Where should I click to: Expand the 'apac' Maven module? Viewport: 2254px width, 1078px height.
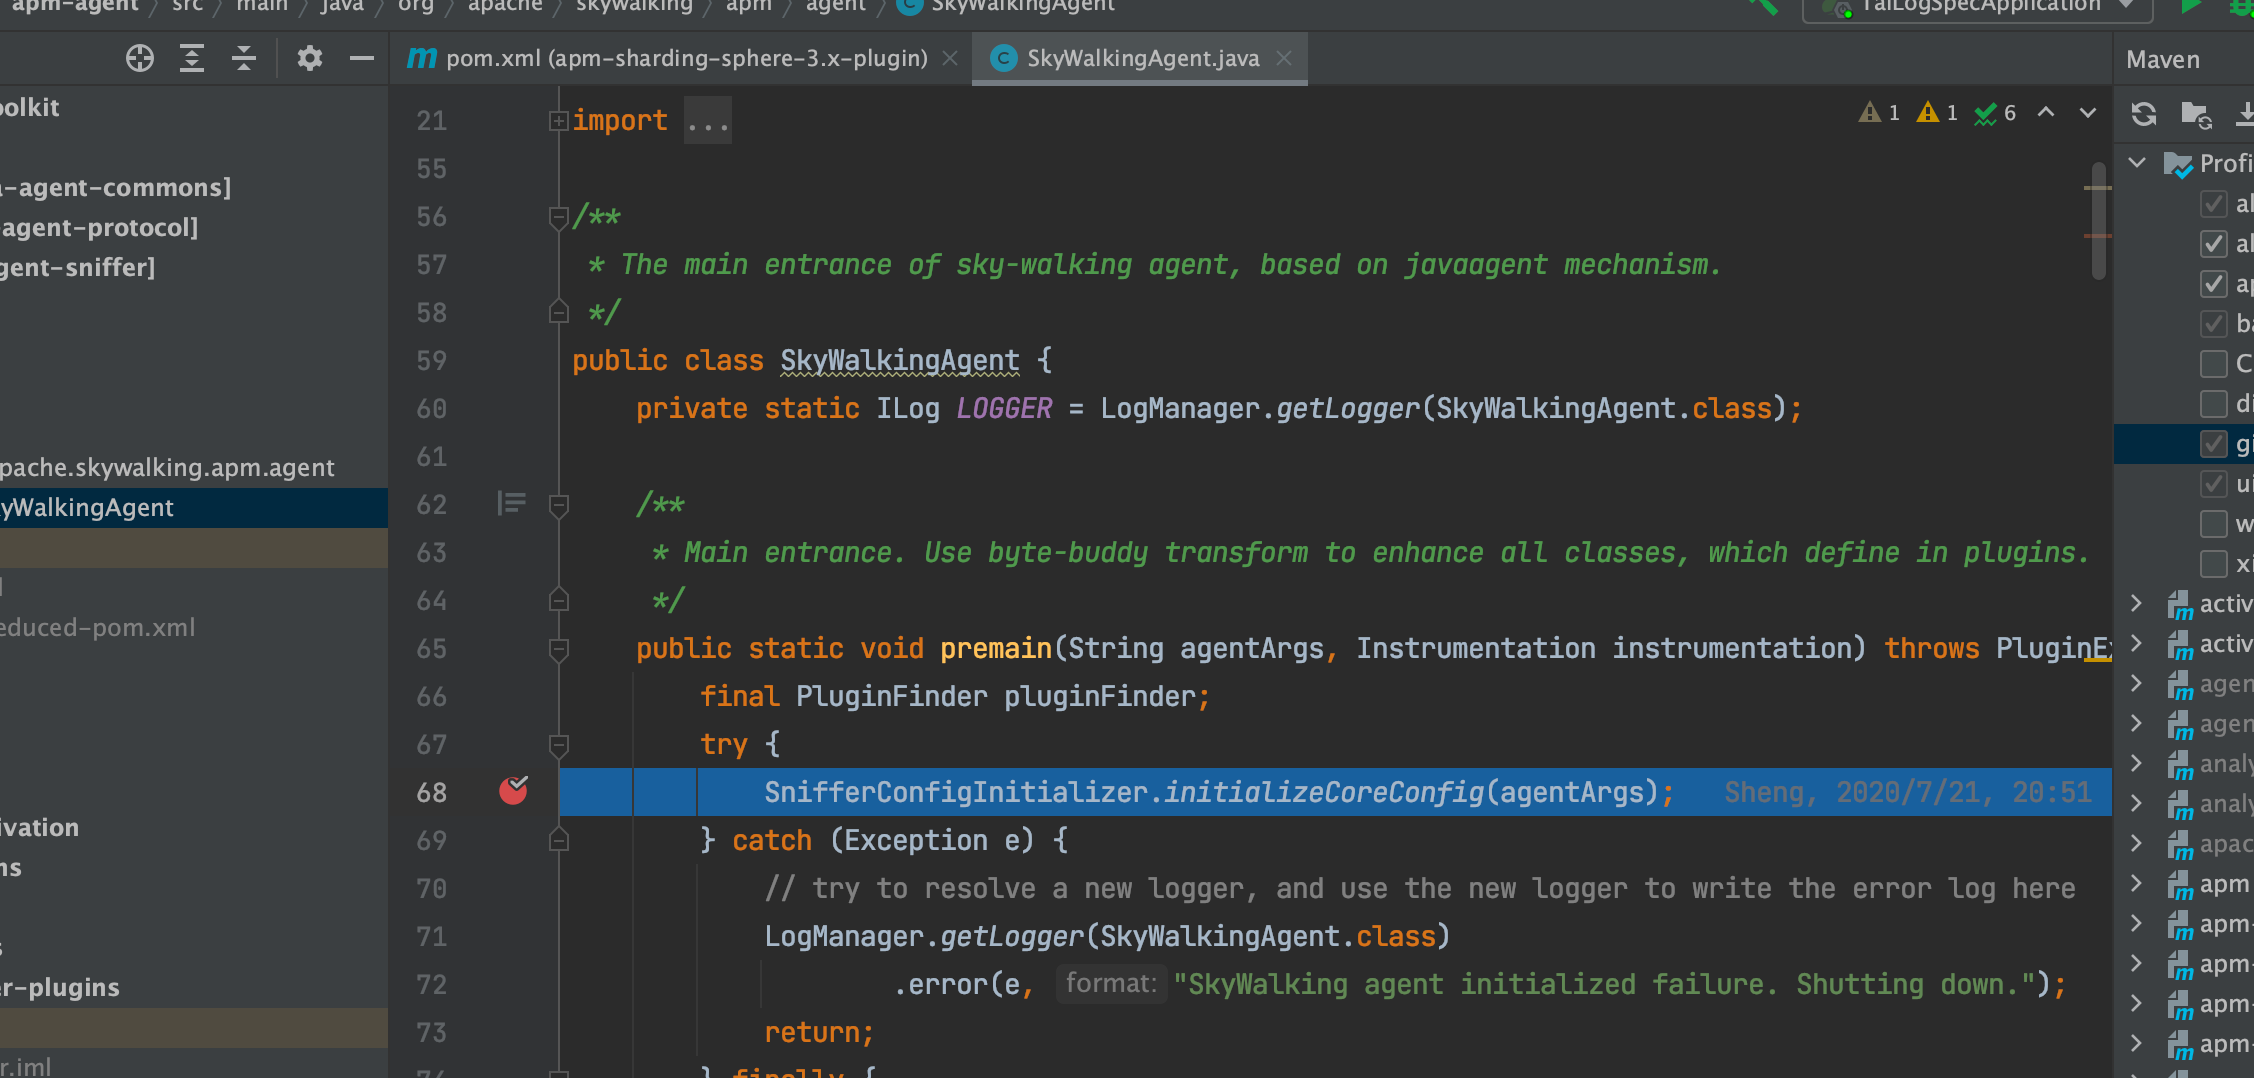tap(2137, 843)
